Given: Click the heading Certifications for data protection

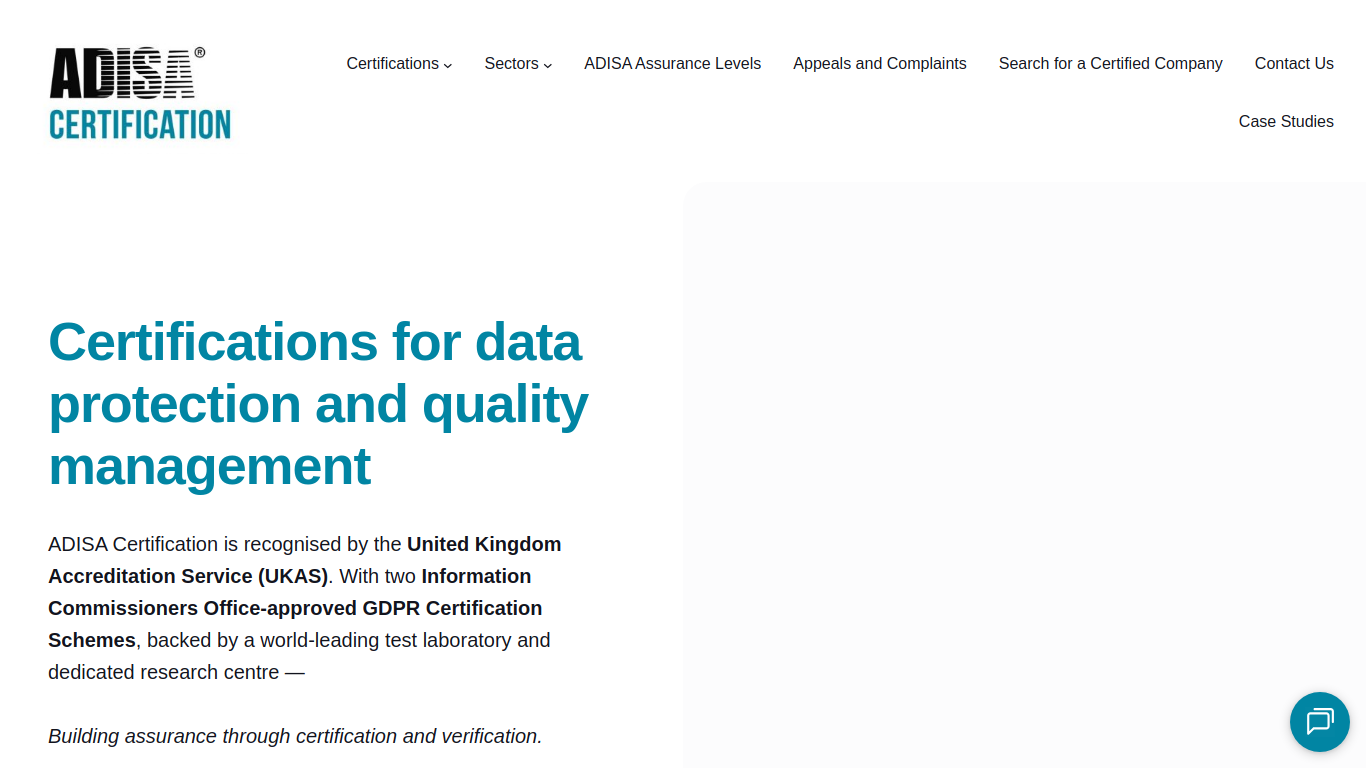Looking at the screenshot, I should (318, 403).
